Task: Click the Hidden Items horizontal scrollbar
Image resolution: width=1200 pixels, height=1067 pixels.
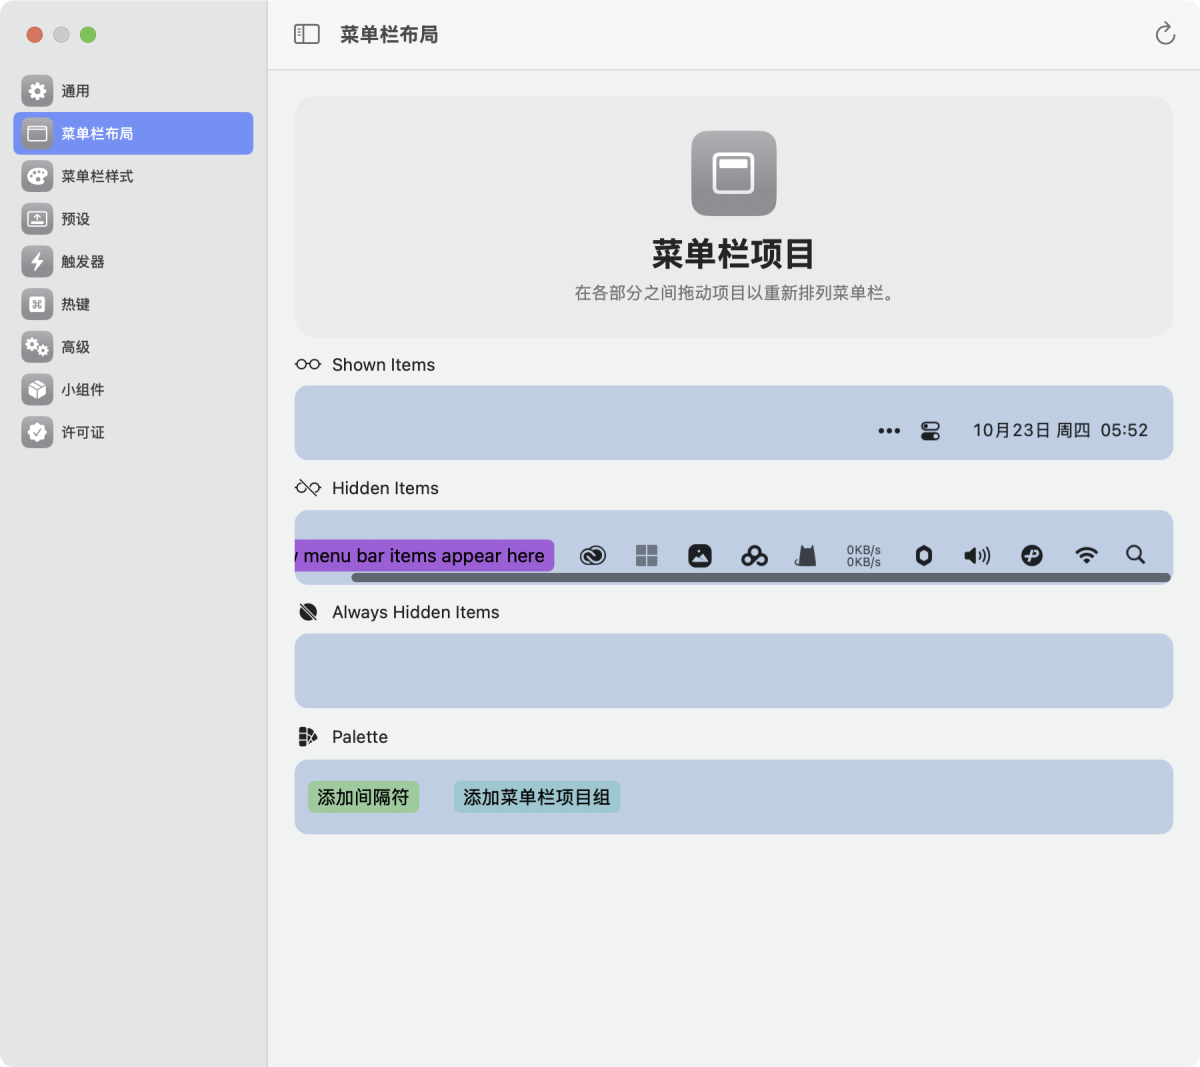Action: pyautogui.click(x=760, y=578)
